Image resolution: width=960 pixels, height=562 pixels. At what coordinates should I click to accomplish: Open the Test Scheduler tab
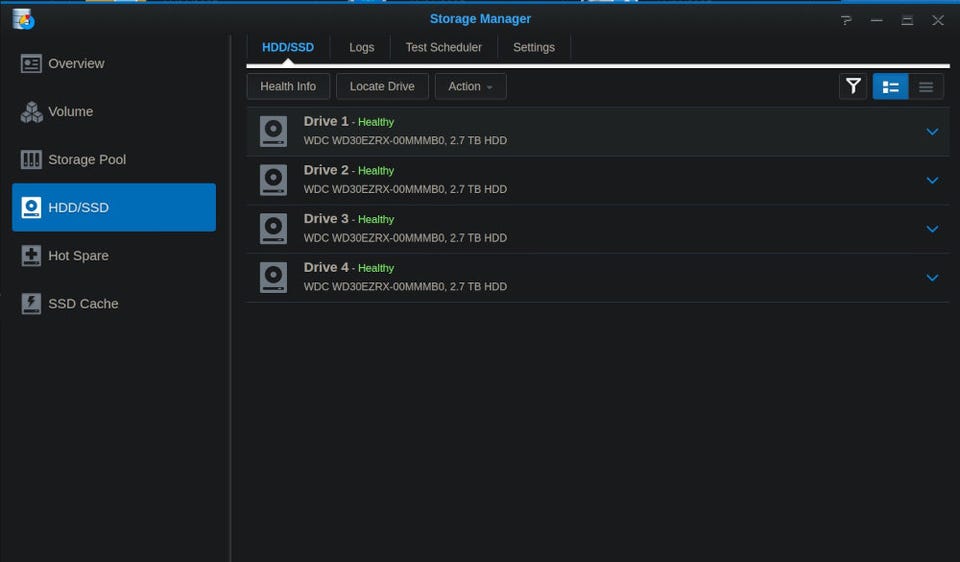tap(443, 47)
